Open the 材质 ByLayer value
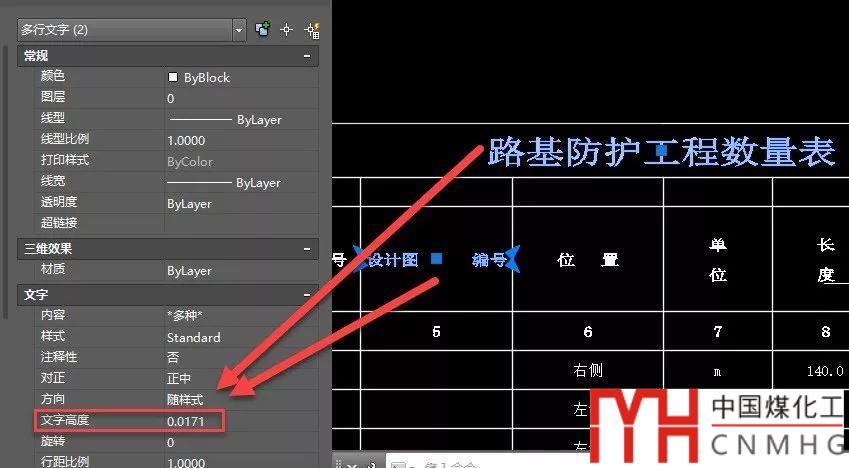This screenshot has width=849, height=468. click(241, 270)
